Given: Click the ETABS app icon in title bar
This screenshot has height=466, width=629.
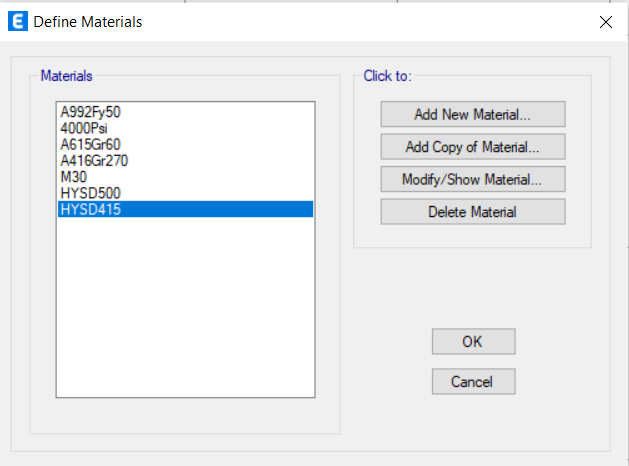Looking at the screenshot, I should [x=18, y=21].
